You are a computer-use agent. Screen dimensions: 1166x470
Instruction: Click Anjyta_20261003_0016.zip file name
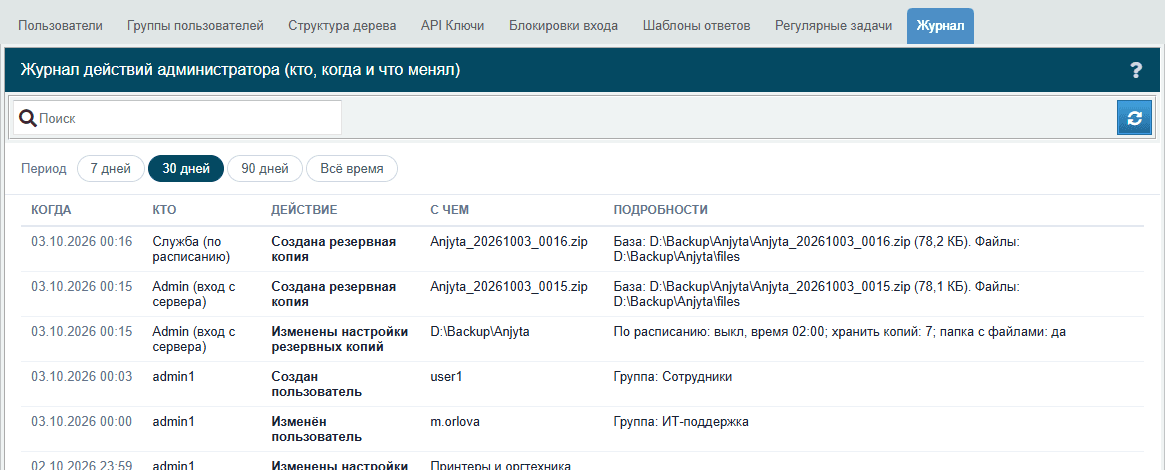click(x=509, y=242)
